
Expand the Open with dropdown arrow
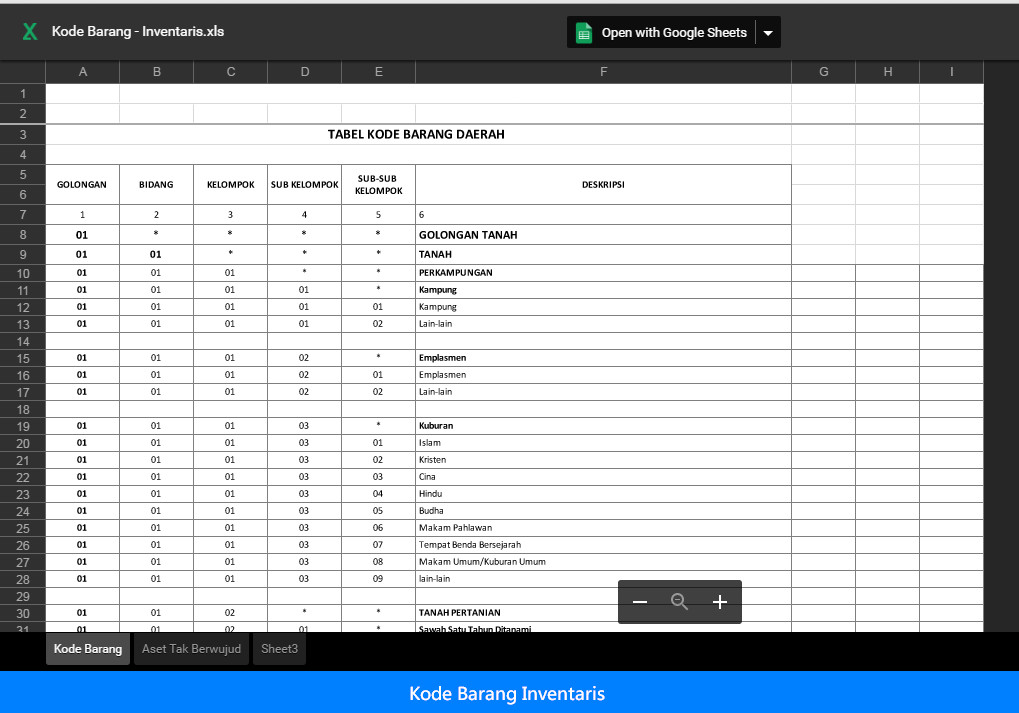tap(768, 32)
